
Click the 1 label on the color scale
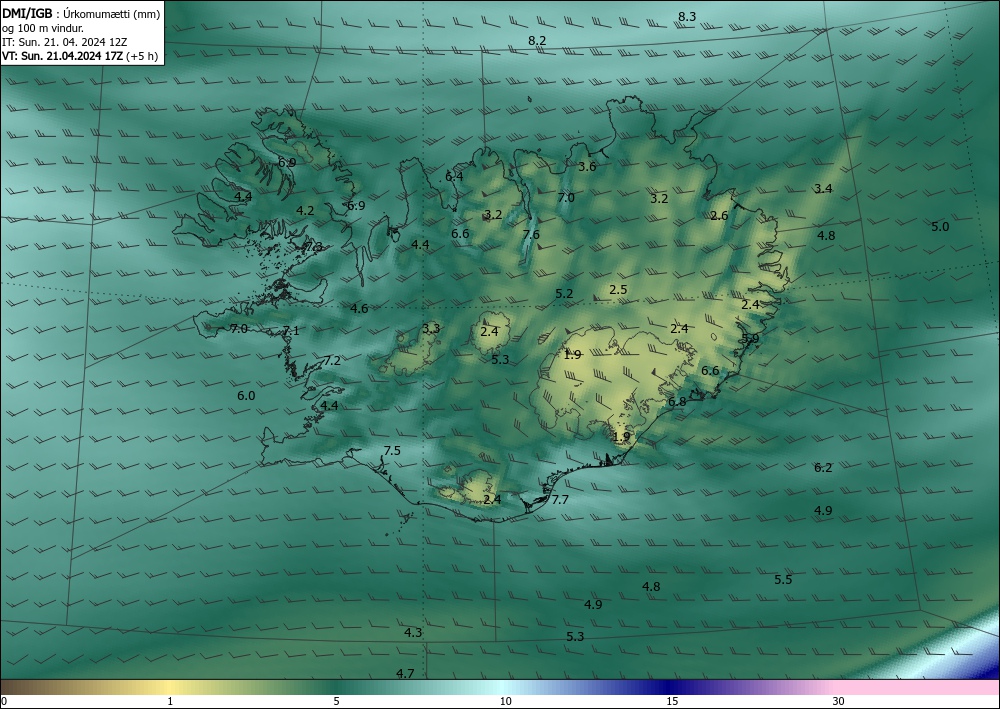pos(170,701)
